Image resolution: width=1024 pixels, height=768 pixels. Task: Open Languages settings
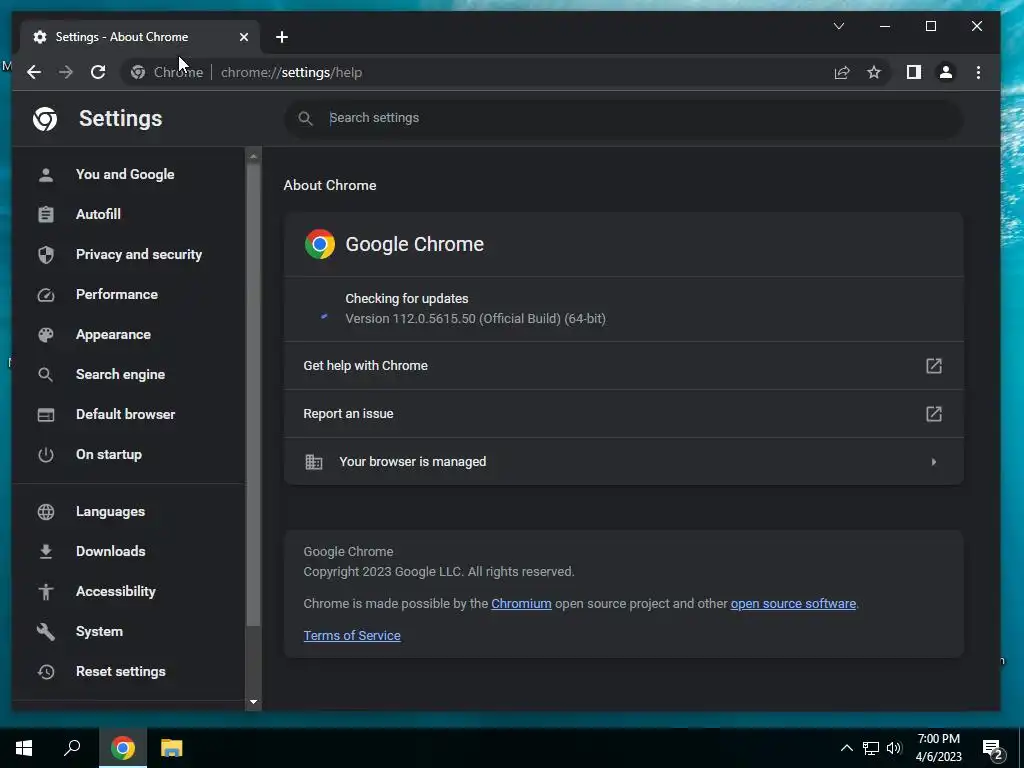click(x=110, y=511)
